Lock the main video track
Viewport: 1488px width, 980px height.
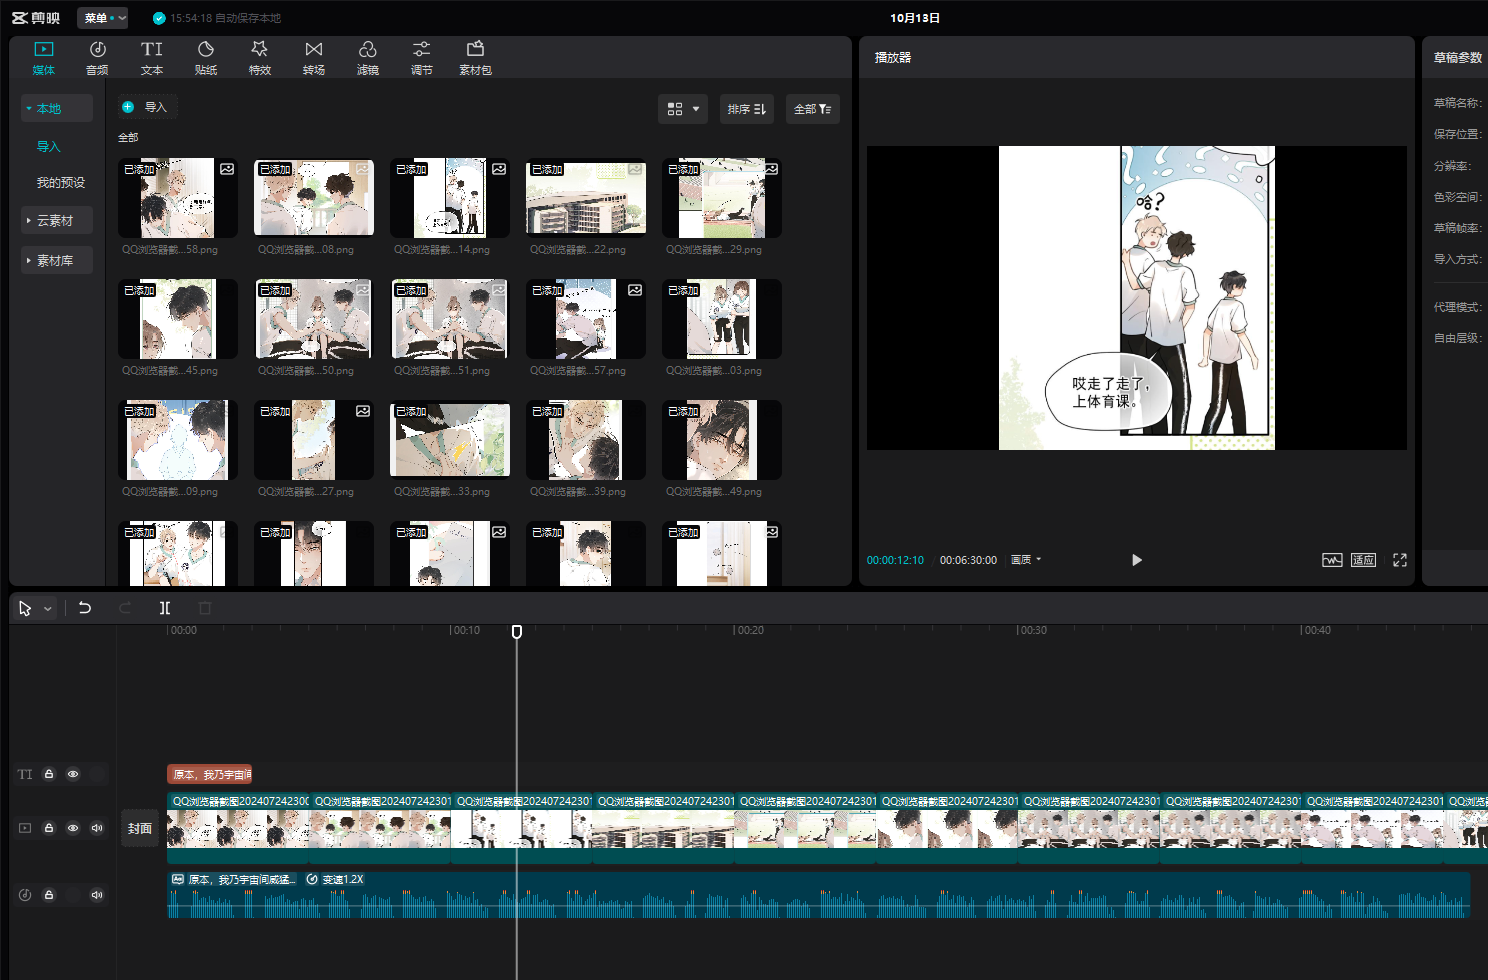[x=49, y=828]
